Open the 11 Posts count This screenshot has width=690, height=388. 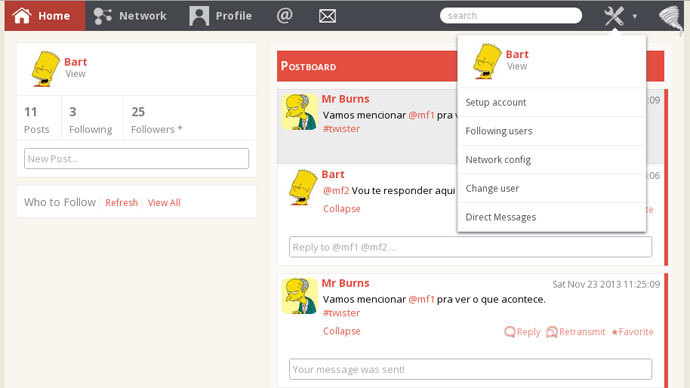pyautogui.click(x=37, y=120)
